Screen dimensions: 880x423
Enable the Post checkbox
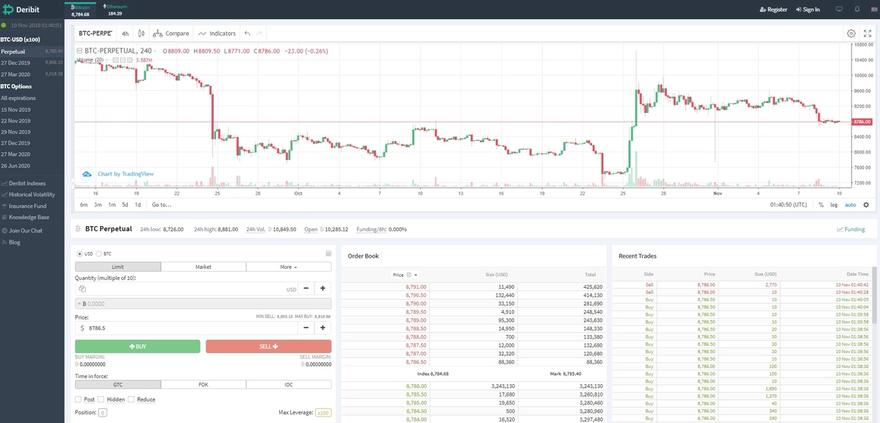coord(78,399)
